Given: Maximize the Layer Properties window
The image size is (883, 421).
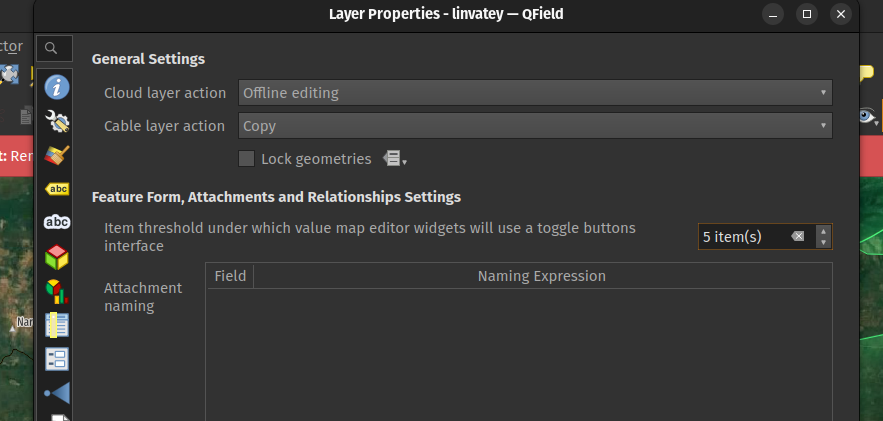Looking at the screenshot, I should 807,14.
